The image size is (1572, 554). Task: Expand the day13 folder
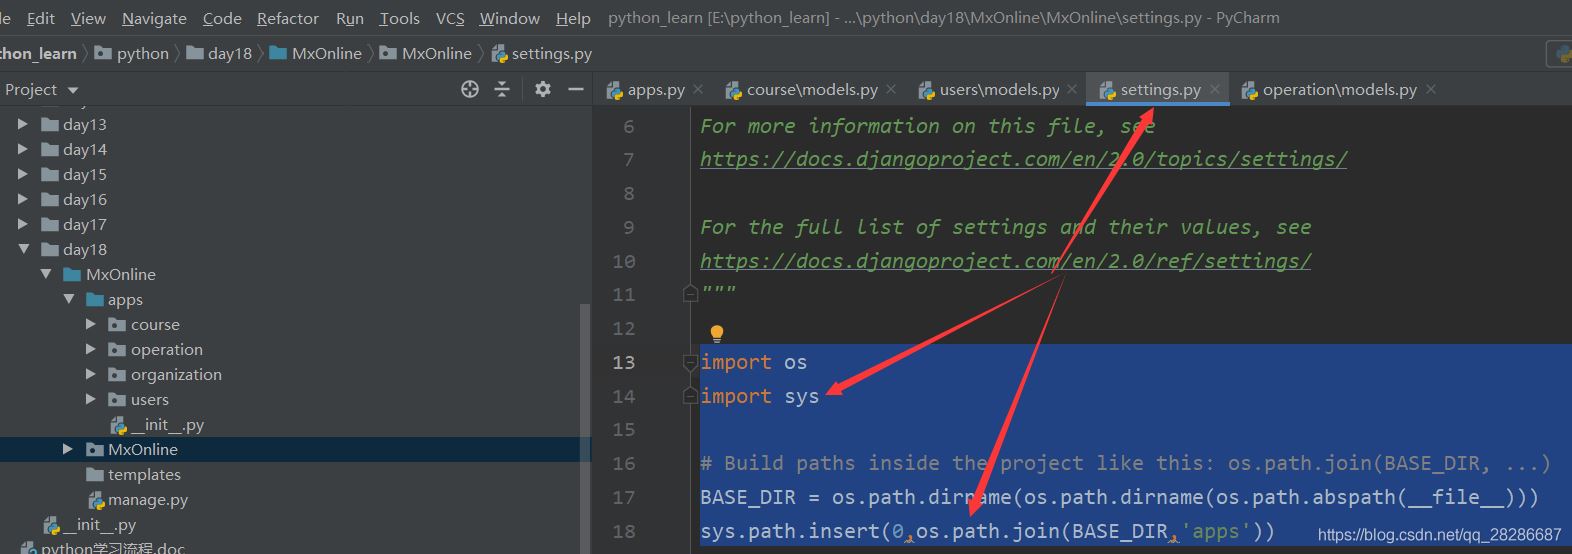coord(23,125)
